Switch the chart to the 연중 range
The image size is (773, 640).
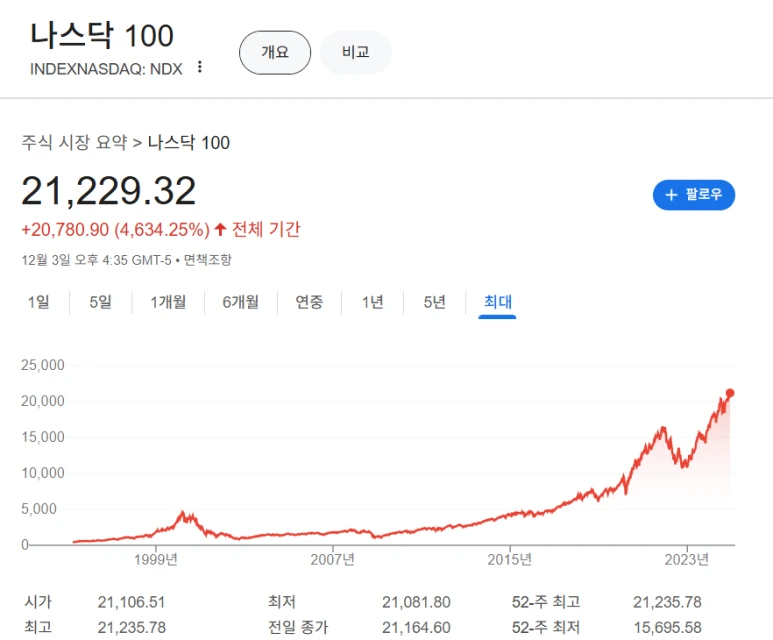tap(309, 302)
